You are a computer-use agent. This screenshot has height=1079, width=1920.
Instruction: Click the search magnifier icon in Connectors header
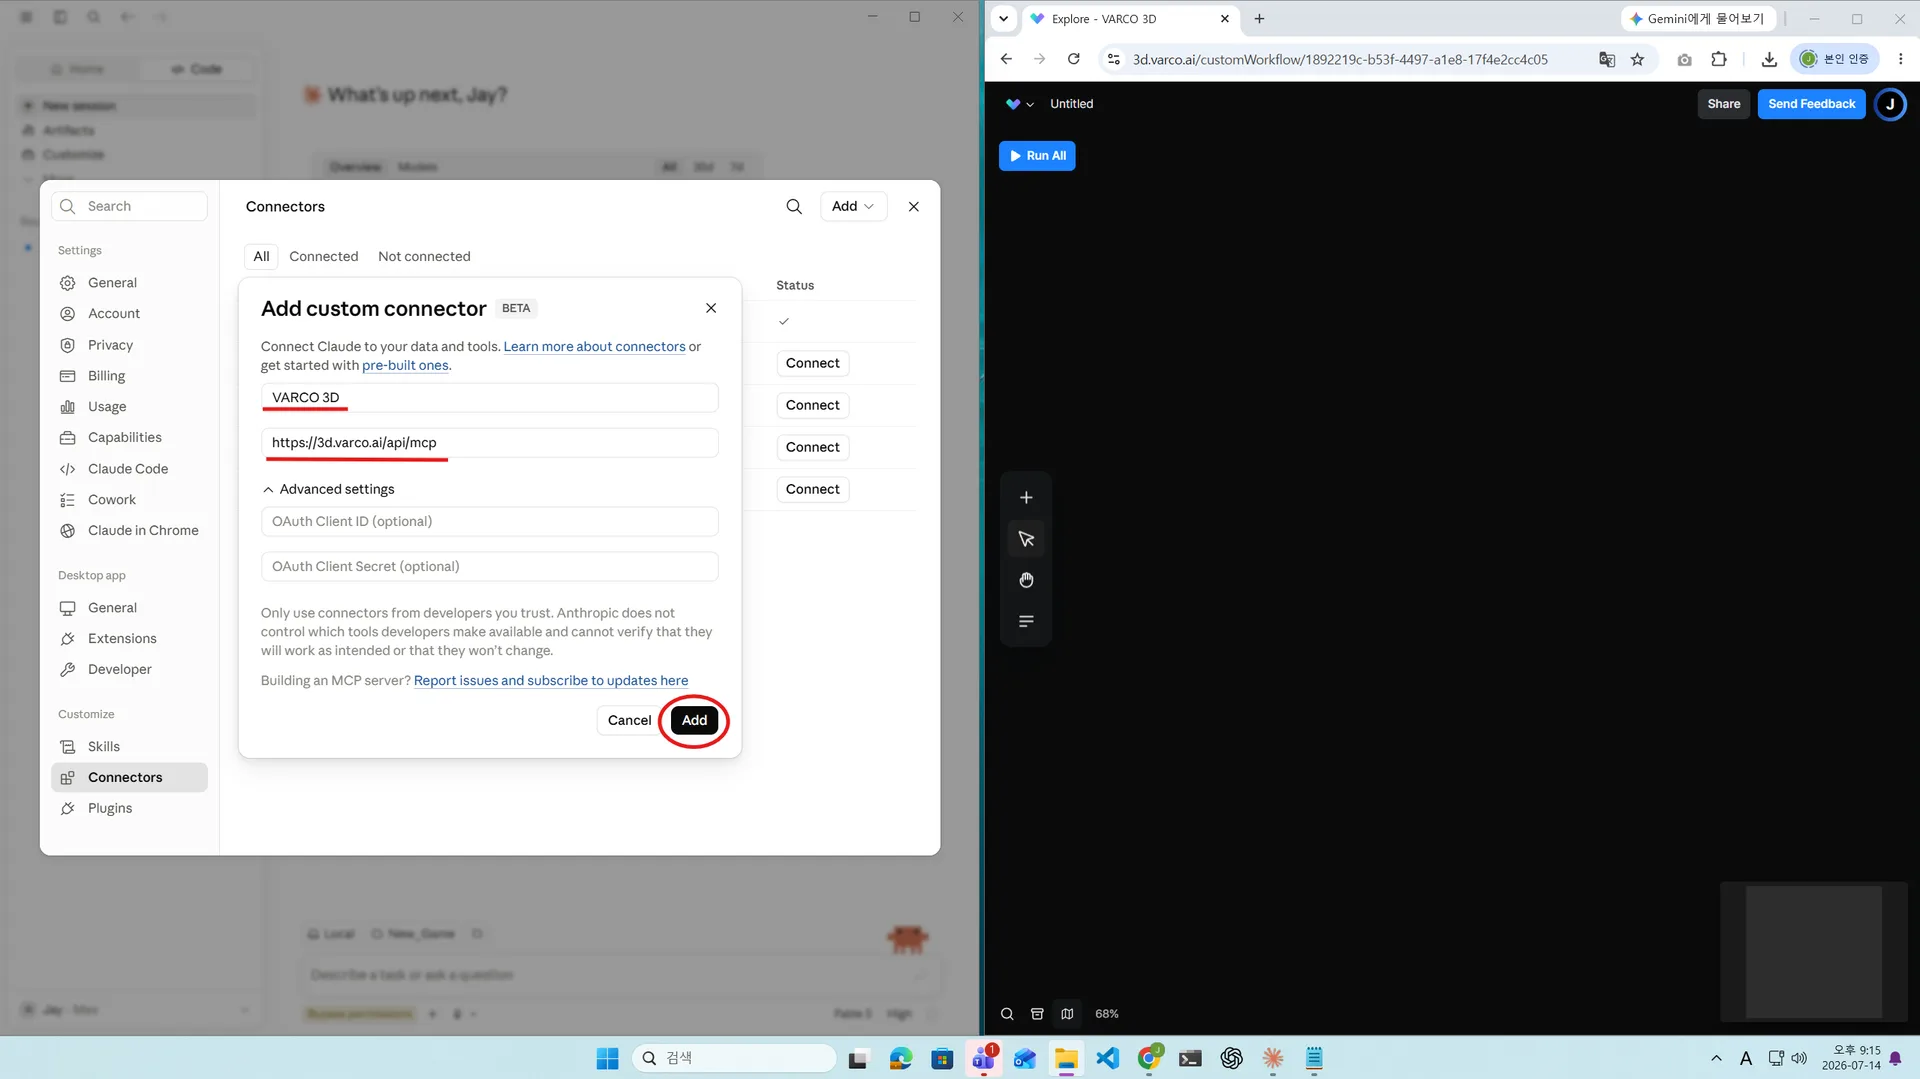point(794,206)
